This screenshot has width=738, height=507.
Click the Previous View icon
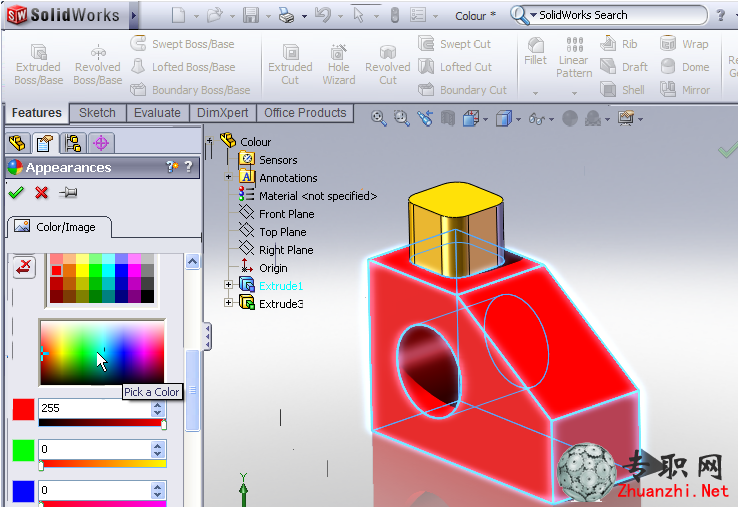425,118
